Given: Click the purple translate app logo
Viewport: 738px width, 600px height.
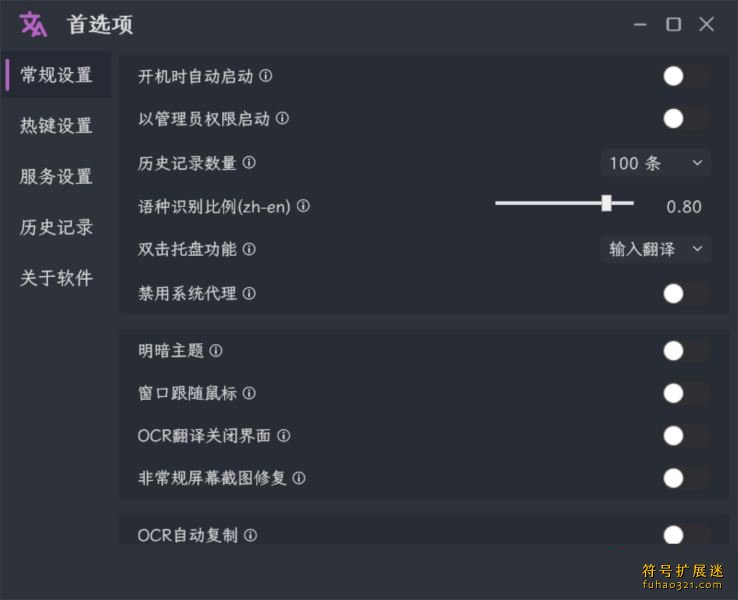Looking at the screenshot, I should (33, 24).
